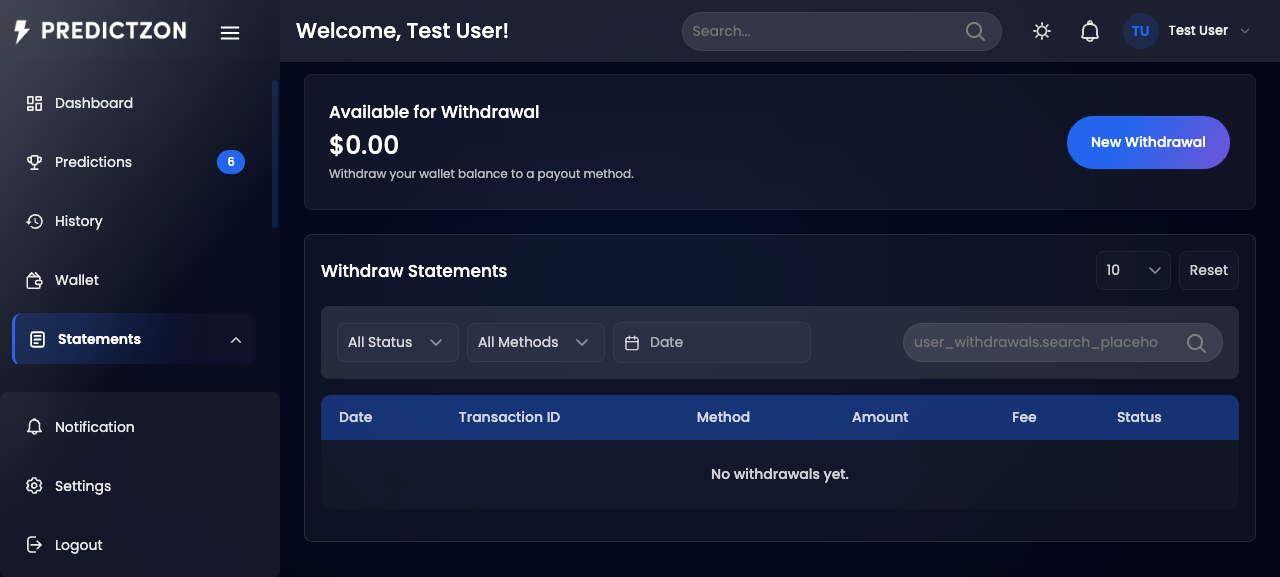Viewport: 1280px width, 577px height.
Task: Click the $0.00 balance amount
Action: (364, 145)
